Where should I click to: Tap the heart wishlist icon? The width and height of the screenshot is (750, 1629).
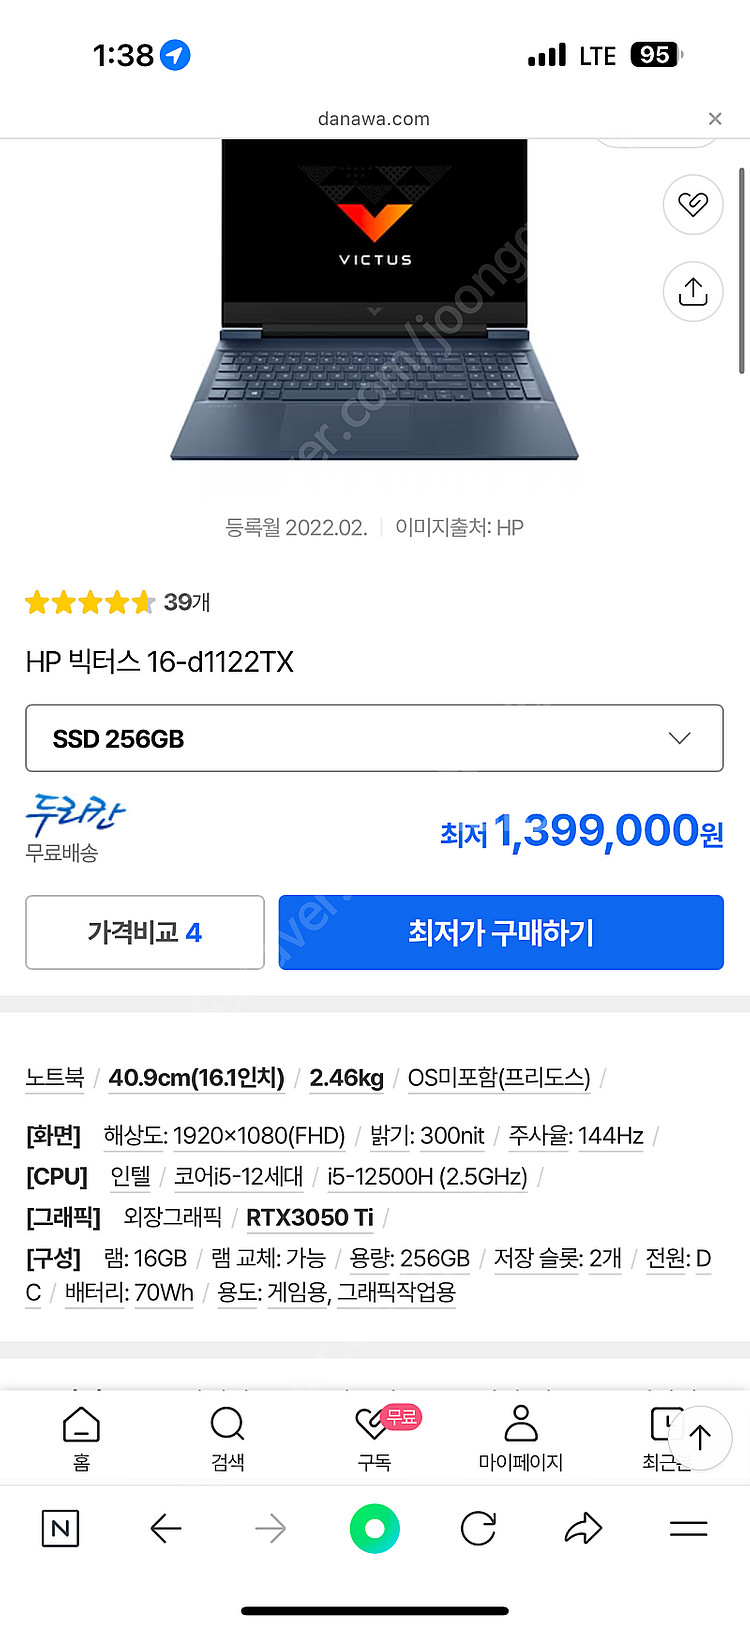[x=692, y=204]
